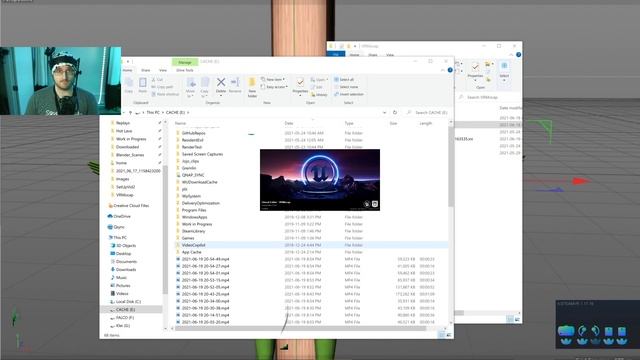Screen dimensions: 640x360
Task: Click the chevron after CACHE (E:) in breadcrumb
Action: pyautogui.click(x=188, y=113)
